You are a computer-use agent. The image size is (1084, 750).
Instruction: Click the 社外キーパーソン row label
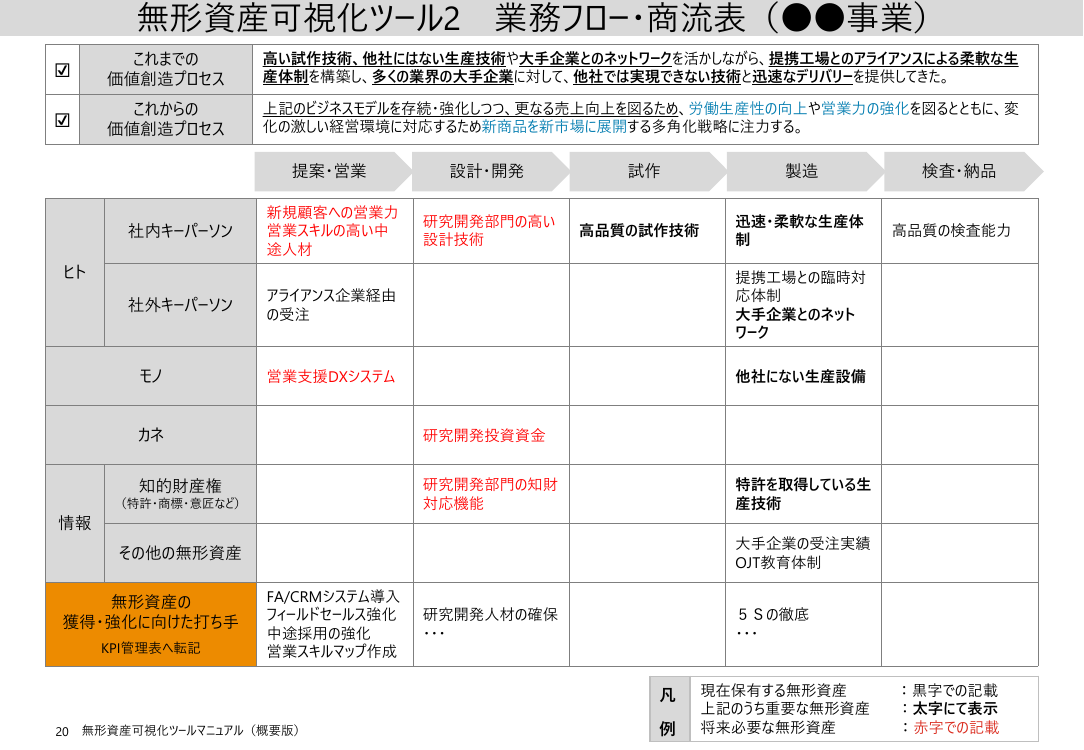[x=180, y=305]
